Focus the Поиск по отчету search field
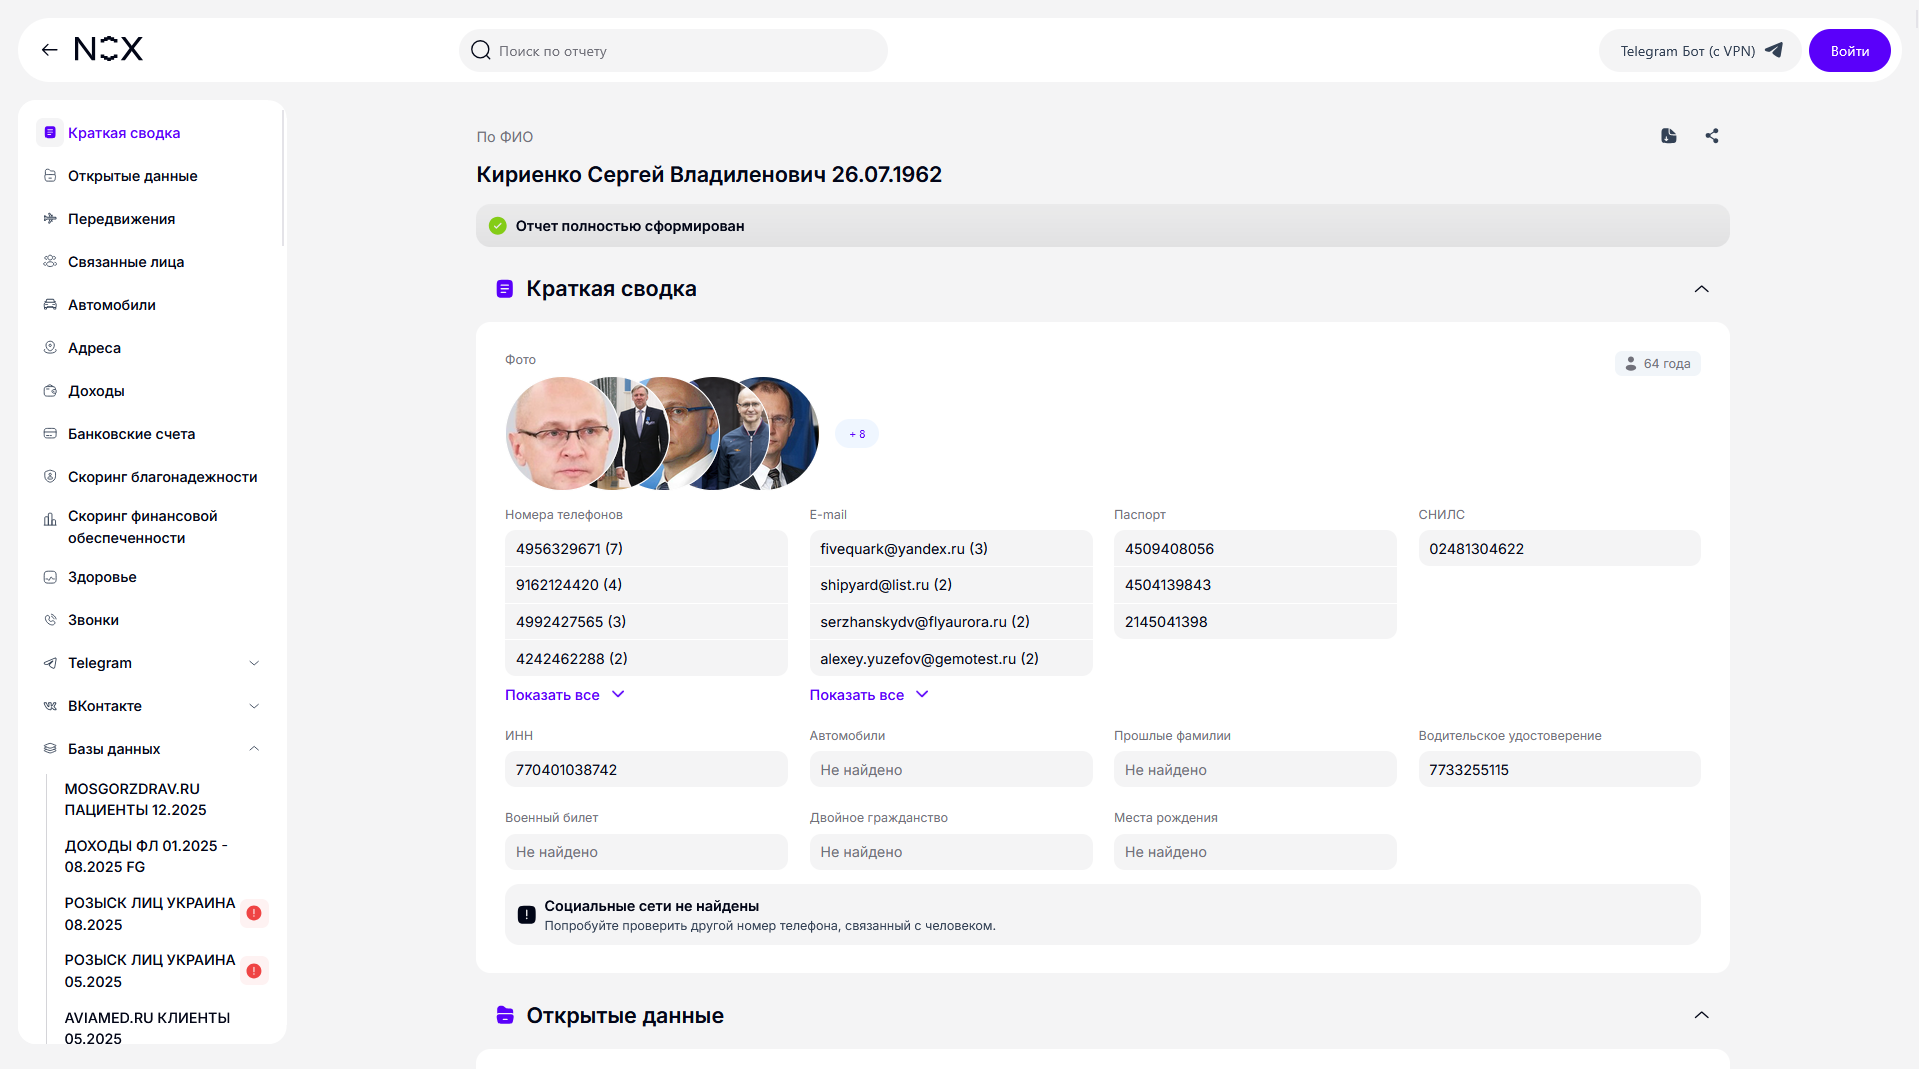 coord(673,51)
